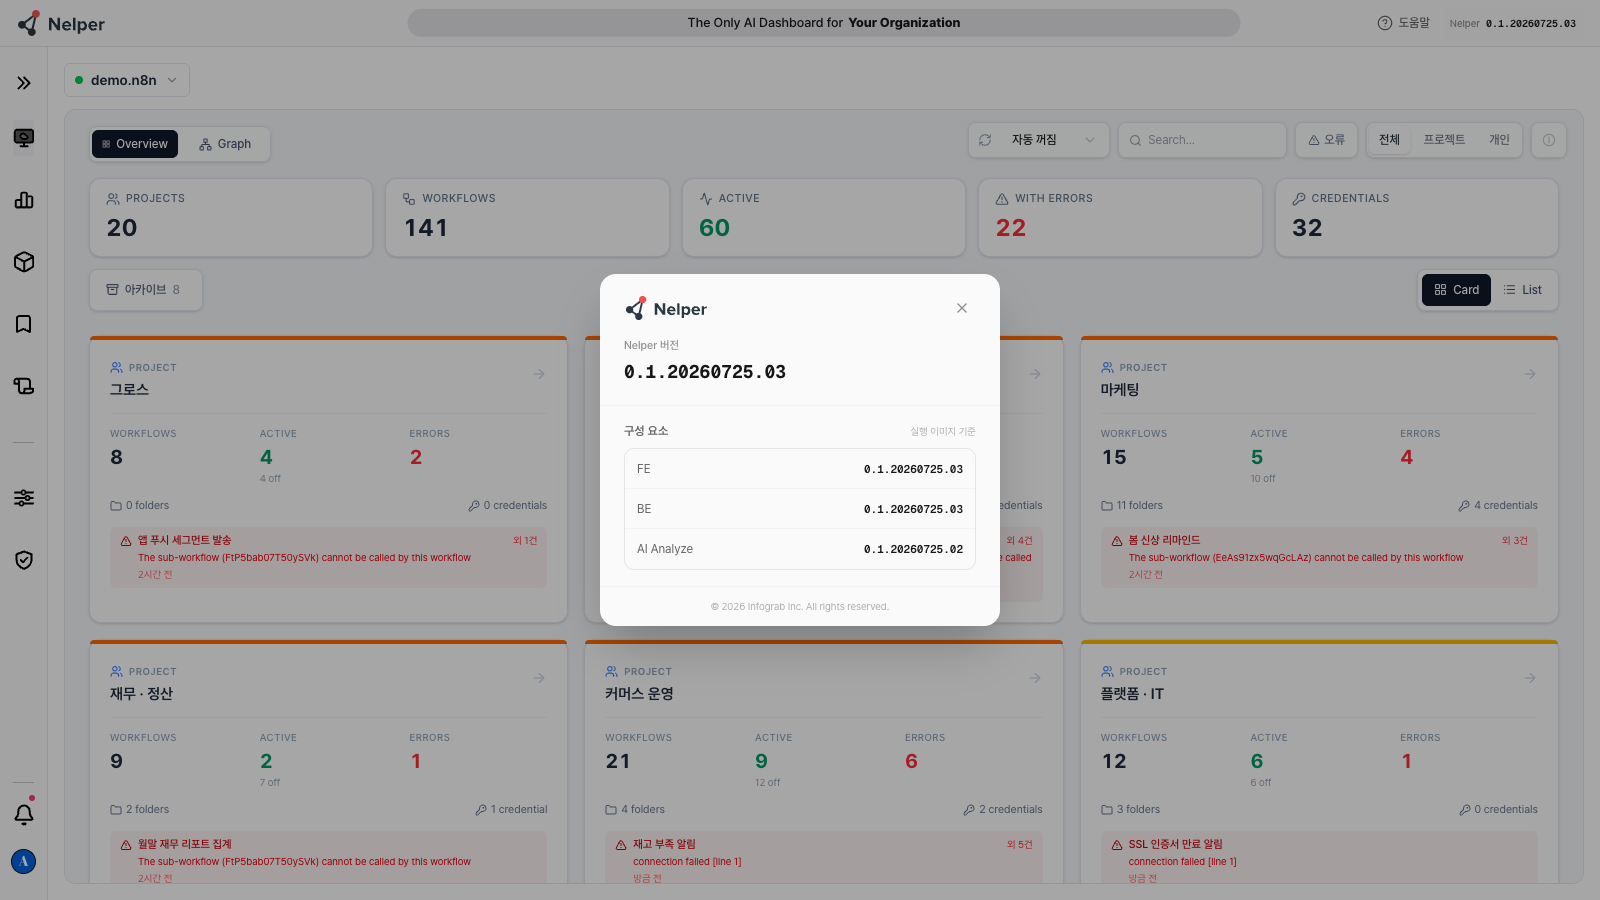
Task: Open the ACTIVE summary card showing 60
Action: (824, 218)
